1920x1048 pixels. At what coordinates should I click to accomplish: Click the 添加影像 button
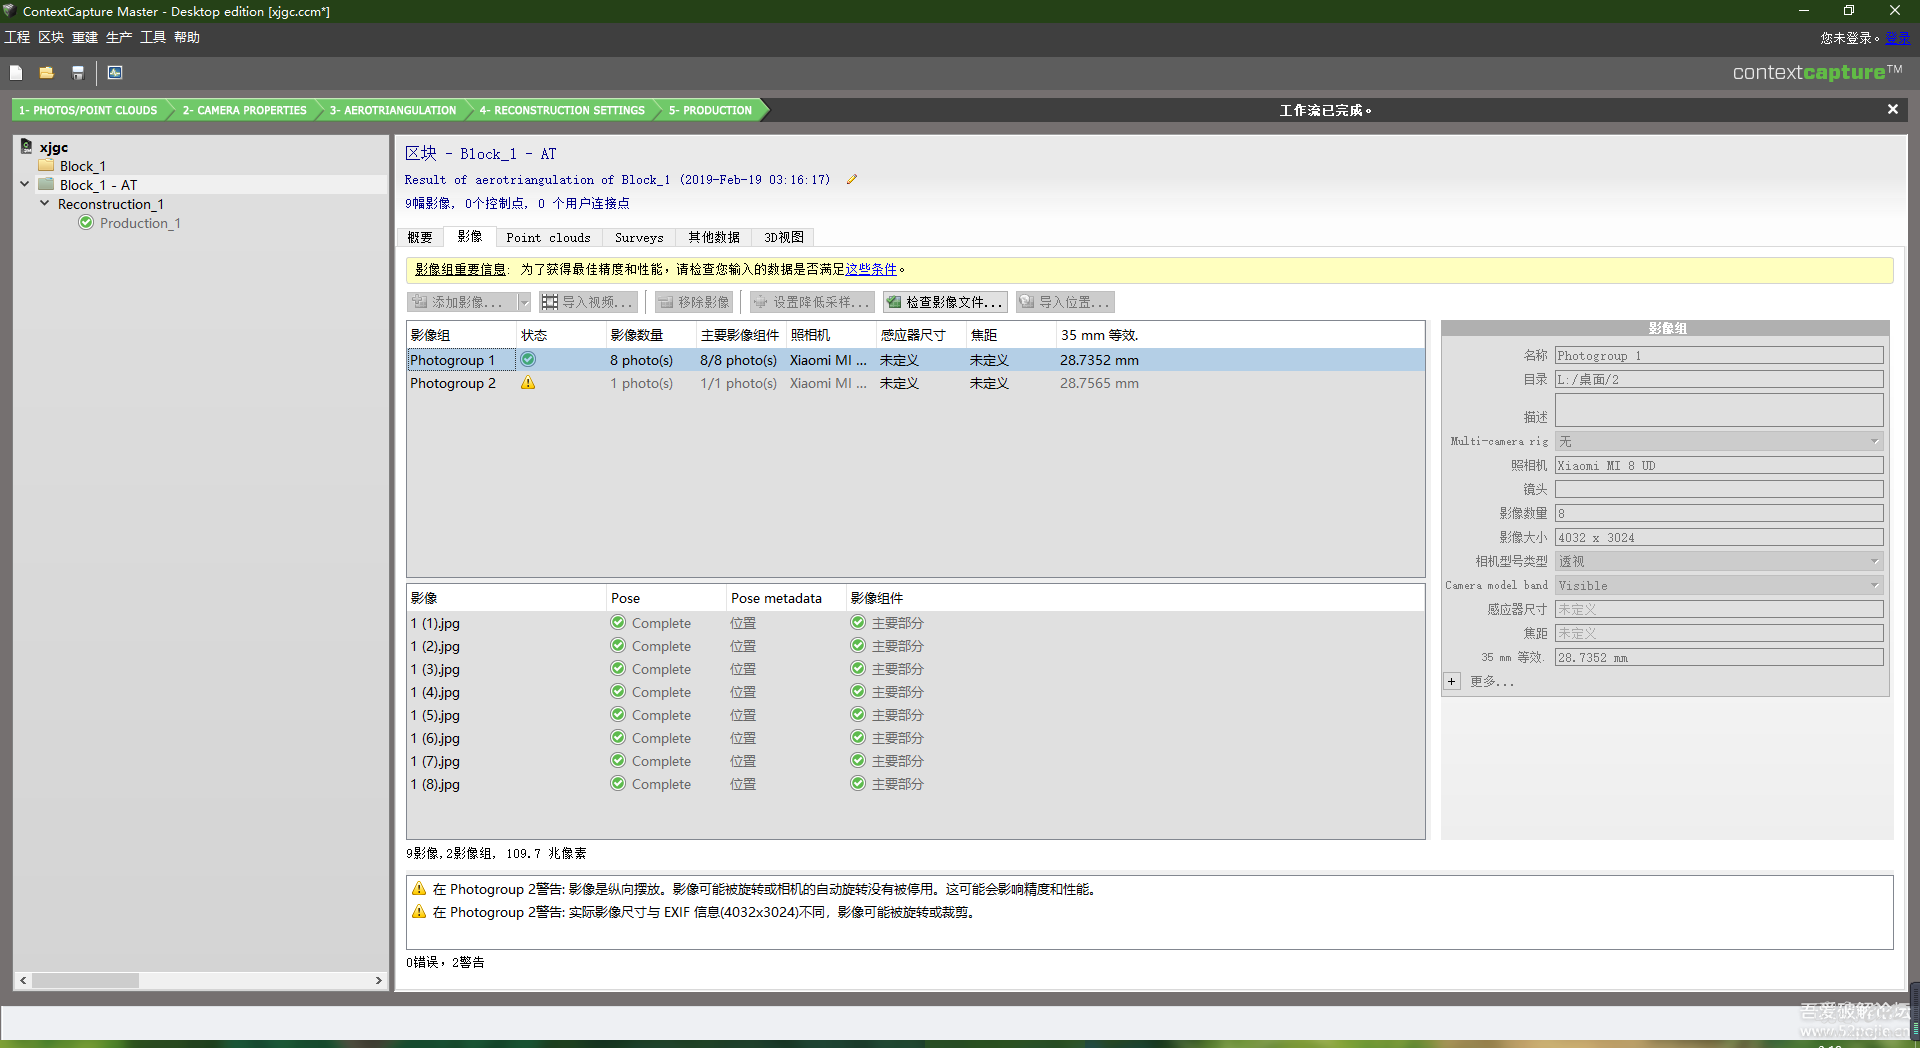461,302
